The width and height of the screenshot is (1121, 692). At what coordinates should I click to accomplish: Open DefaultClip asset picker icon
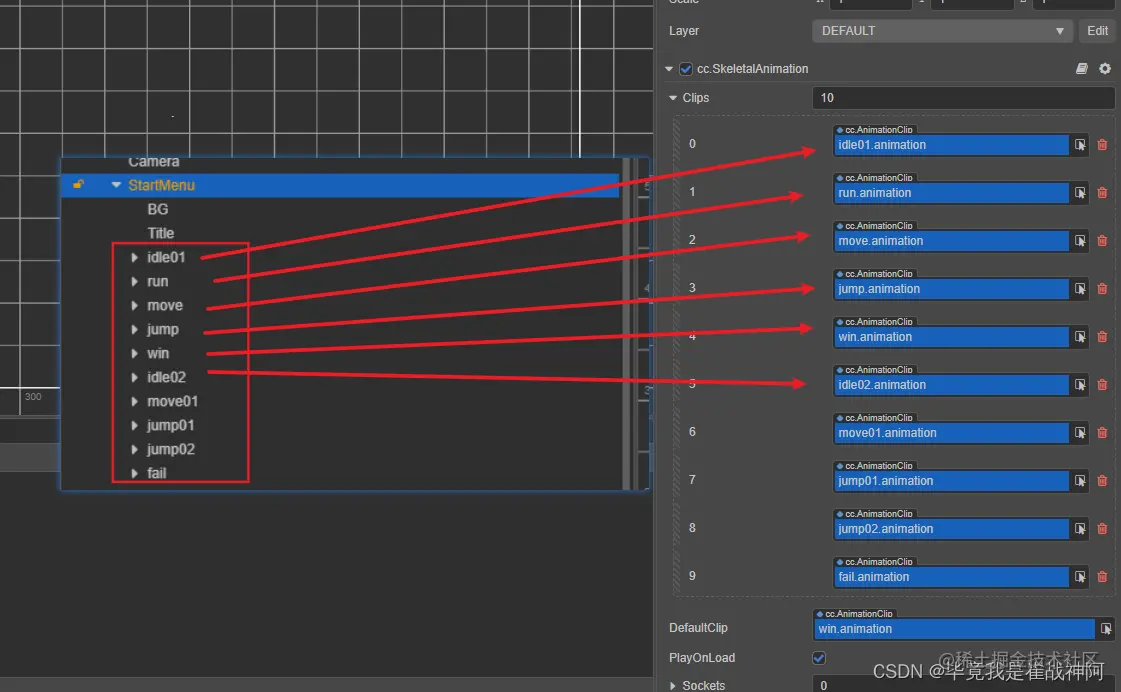point(1106,629)
